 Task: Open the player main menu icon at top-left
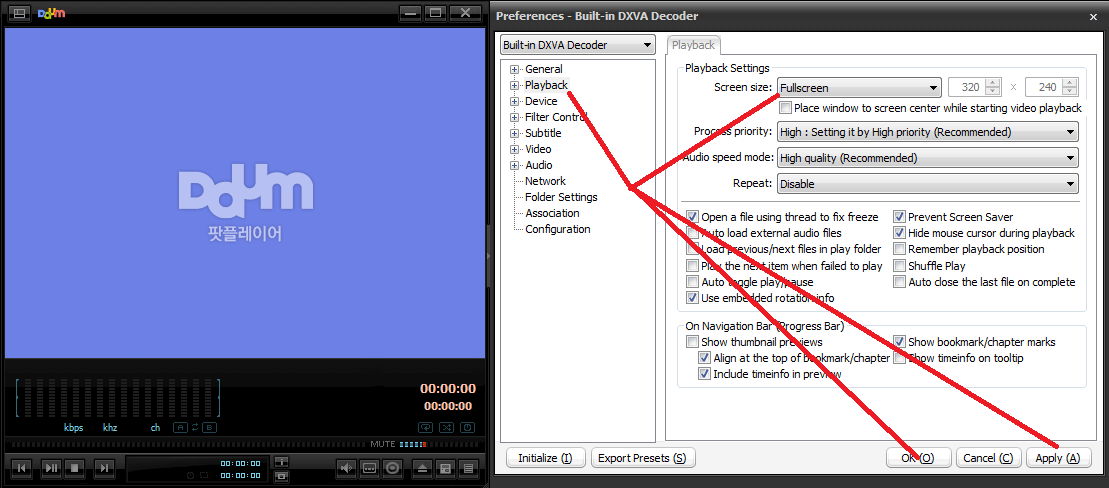click(x=20, y=13)
